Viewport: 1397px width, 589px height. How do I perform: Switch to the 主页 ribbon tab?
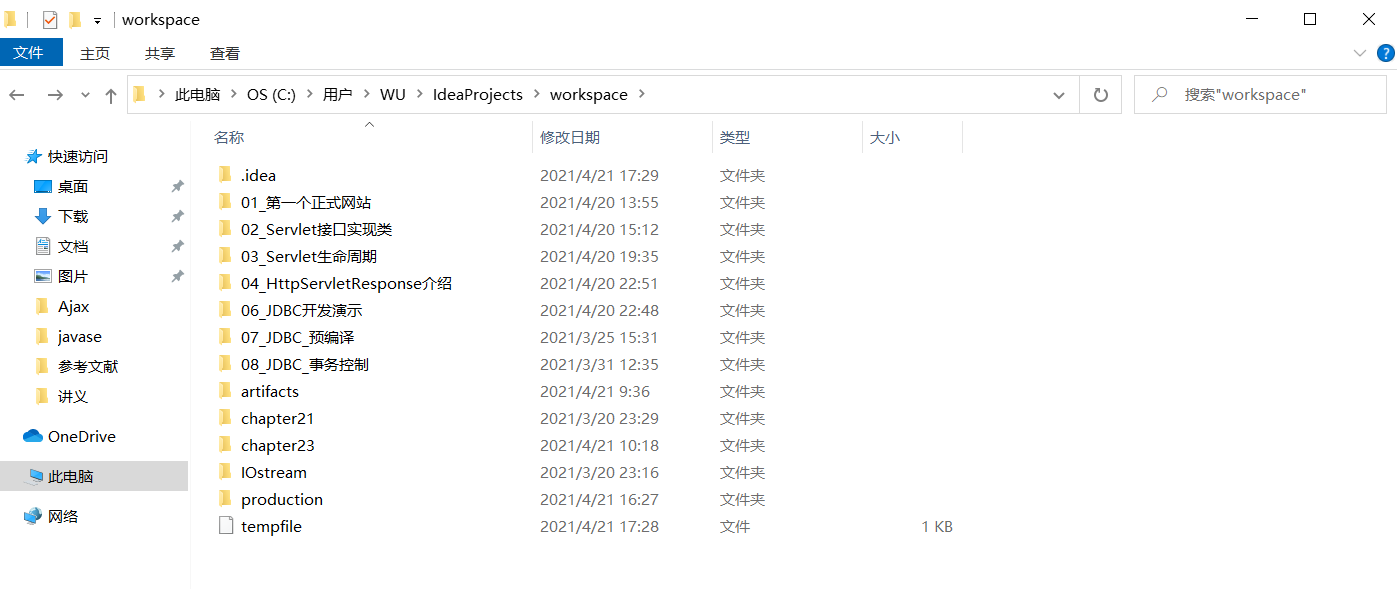tap(95, 53)
